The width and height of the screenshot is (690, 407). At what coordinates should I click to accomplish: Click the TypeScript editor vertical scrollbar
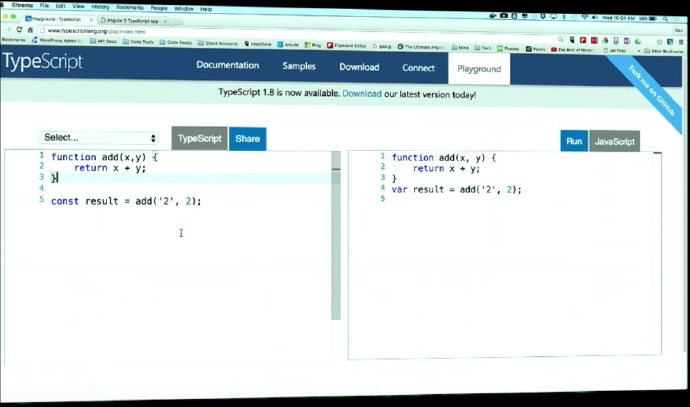(336, 235)
